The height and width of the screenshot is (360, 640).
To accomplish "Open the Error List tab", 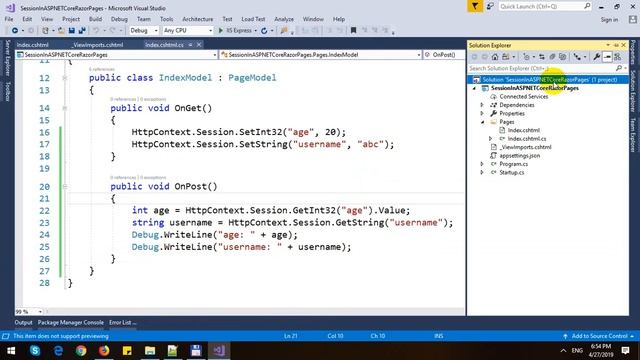I will [122, 322].
